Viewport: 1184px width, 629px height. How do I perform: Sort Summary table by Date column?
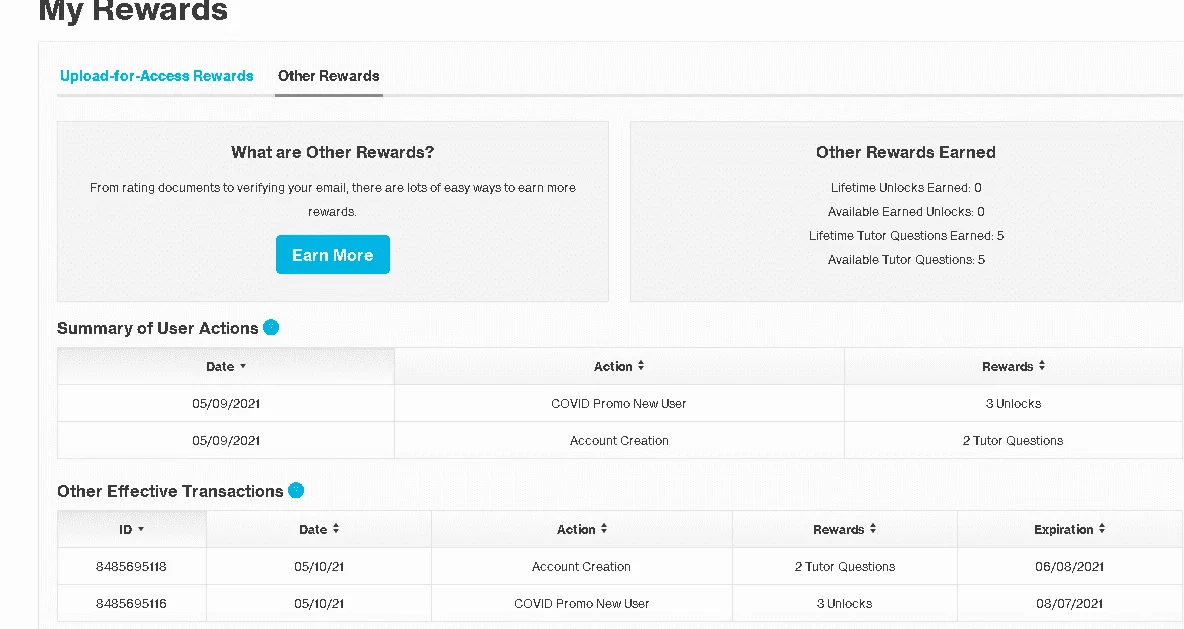[226, 366]
